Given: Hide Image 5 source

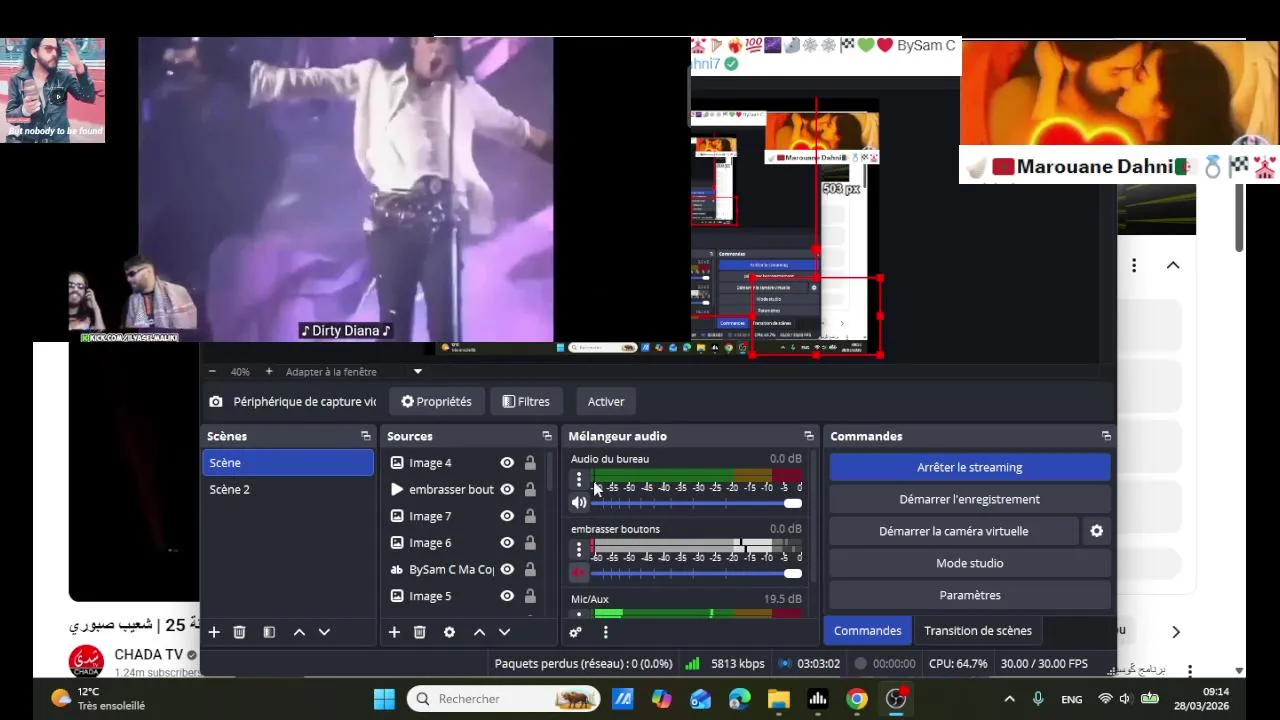Looking at the screenshot, I should [x=507, y=596].
